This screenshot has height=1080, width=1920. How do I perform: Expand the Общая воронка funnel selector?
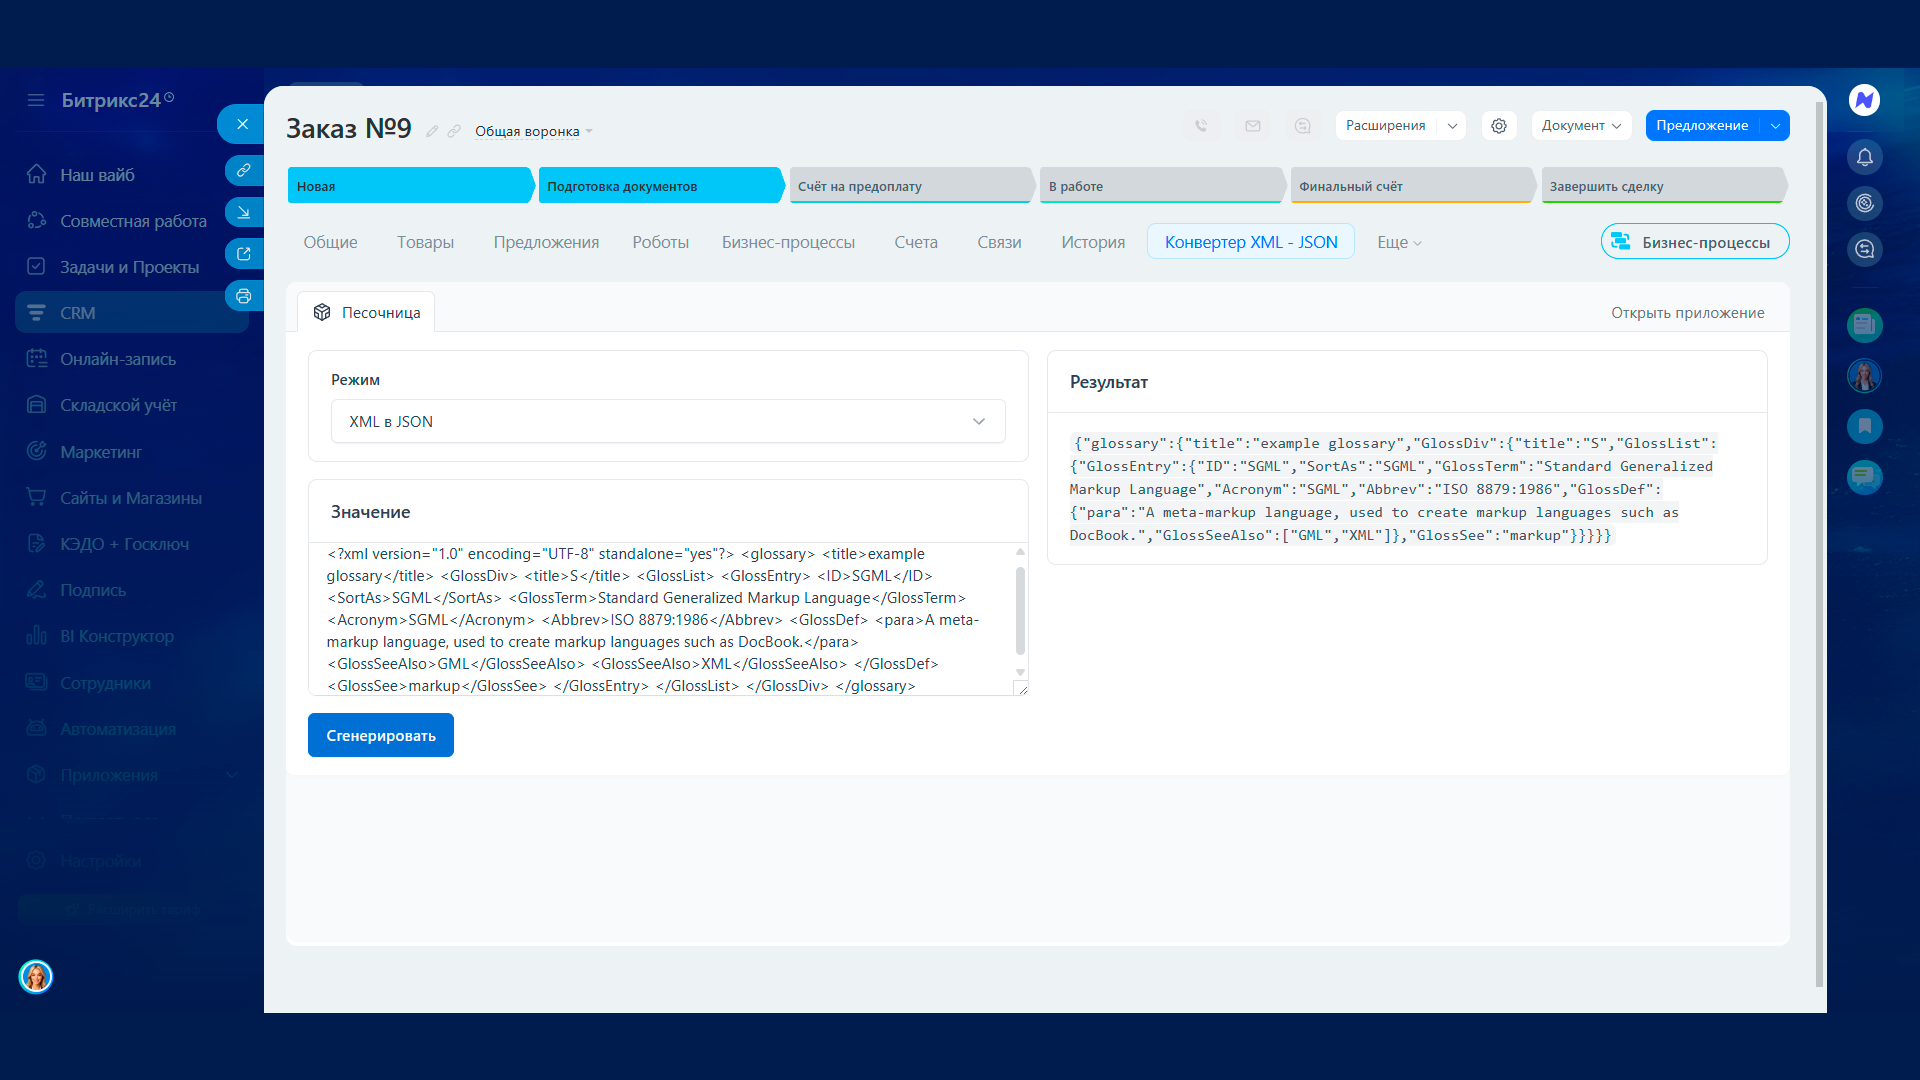coord(534,131)
